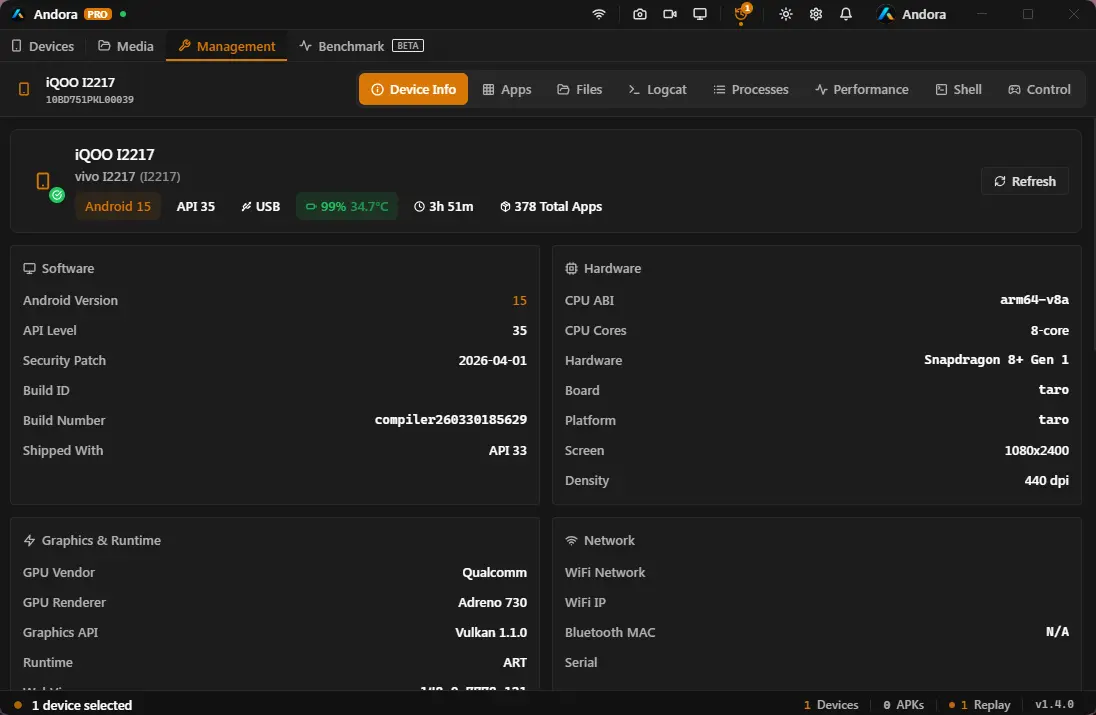The image size is (1096, 715).
Task: Click the Graphics & Runtime lightning icon
Action: [29, 540]
